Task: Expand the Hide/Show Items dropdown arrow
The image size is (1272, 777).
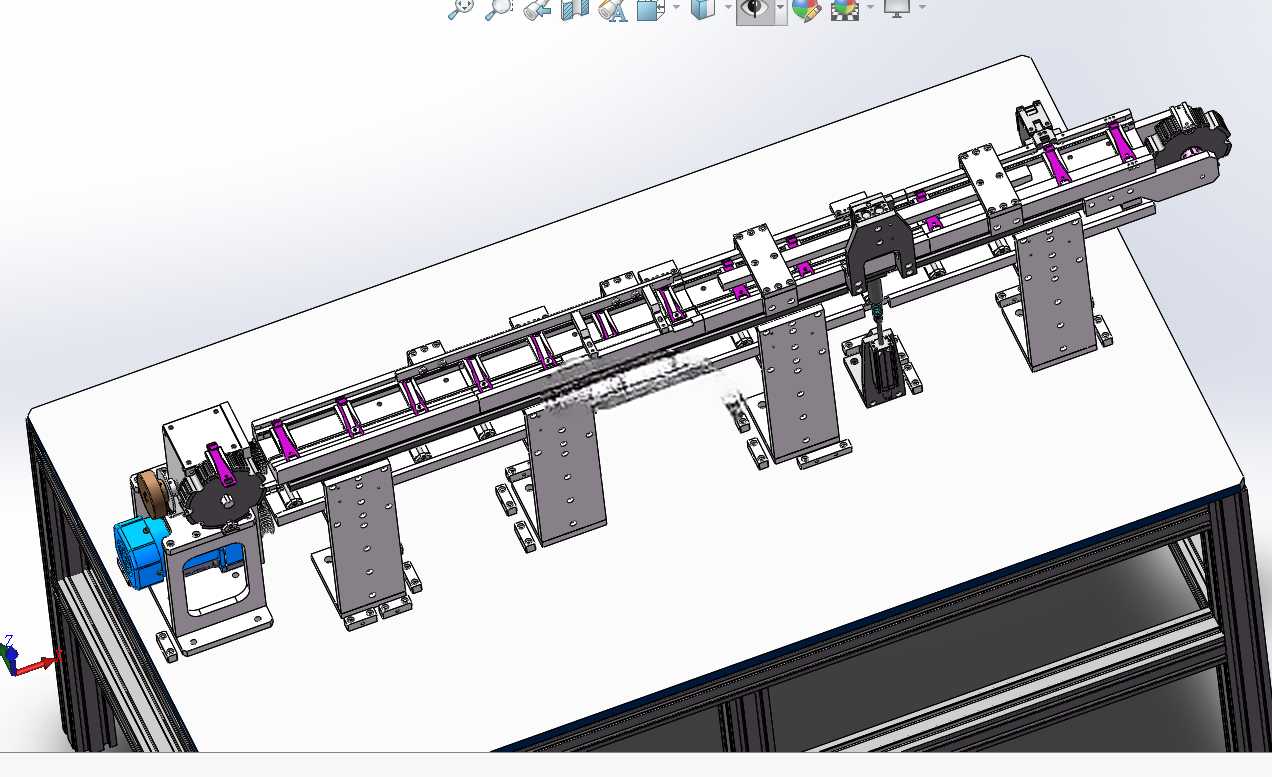Action: click(x=780, y=7)
